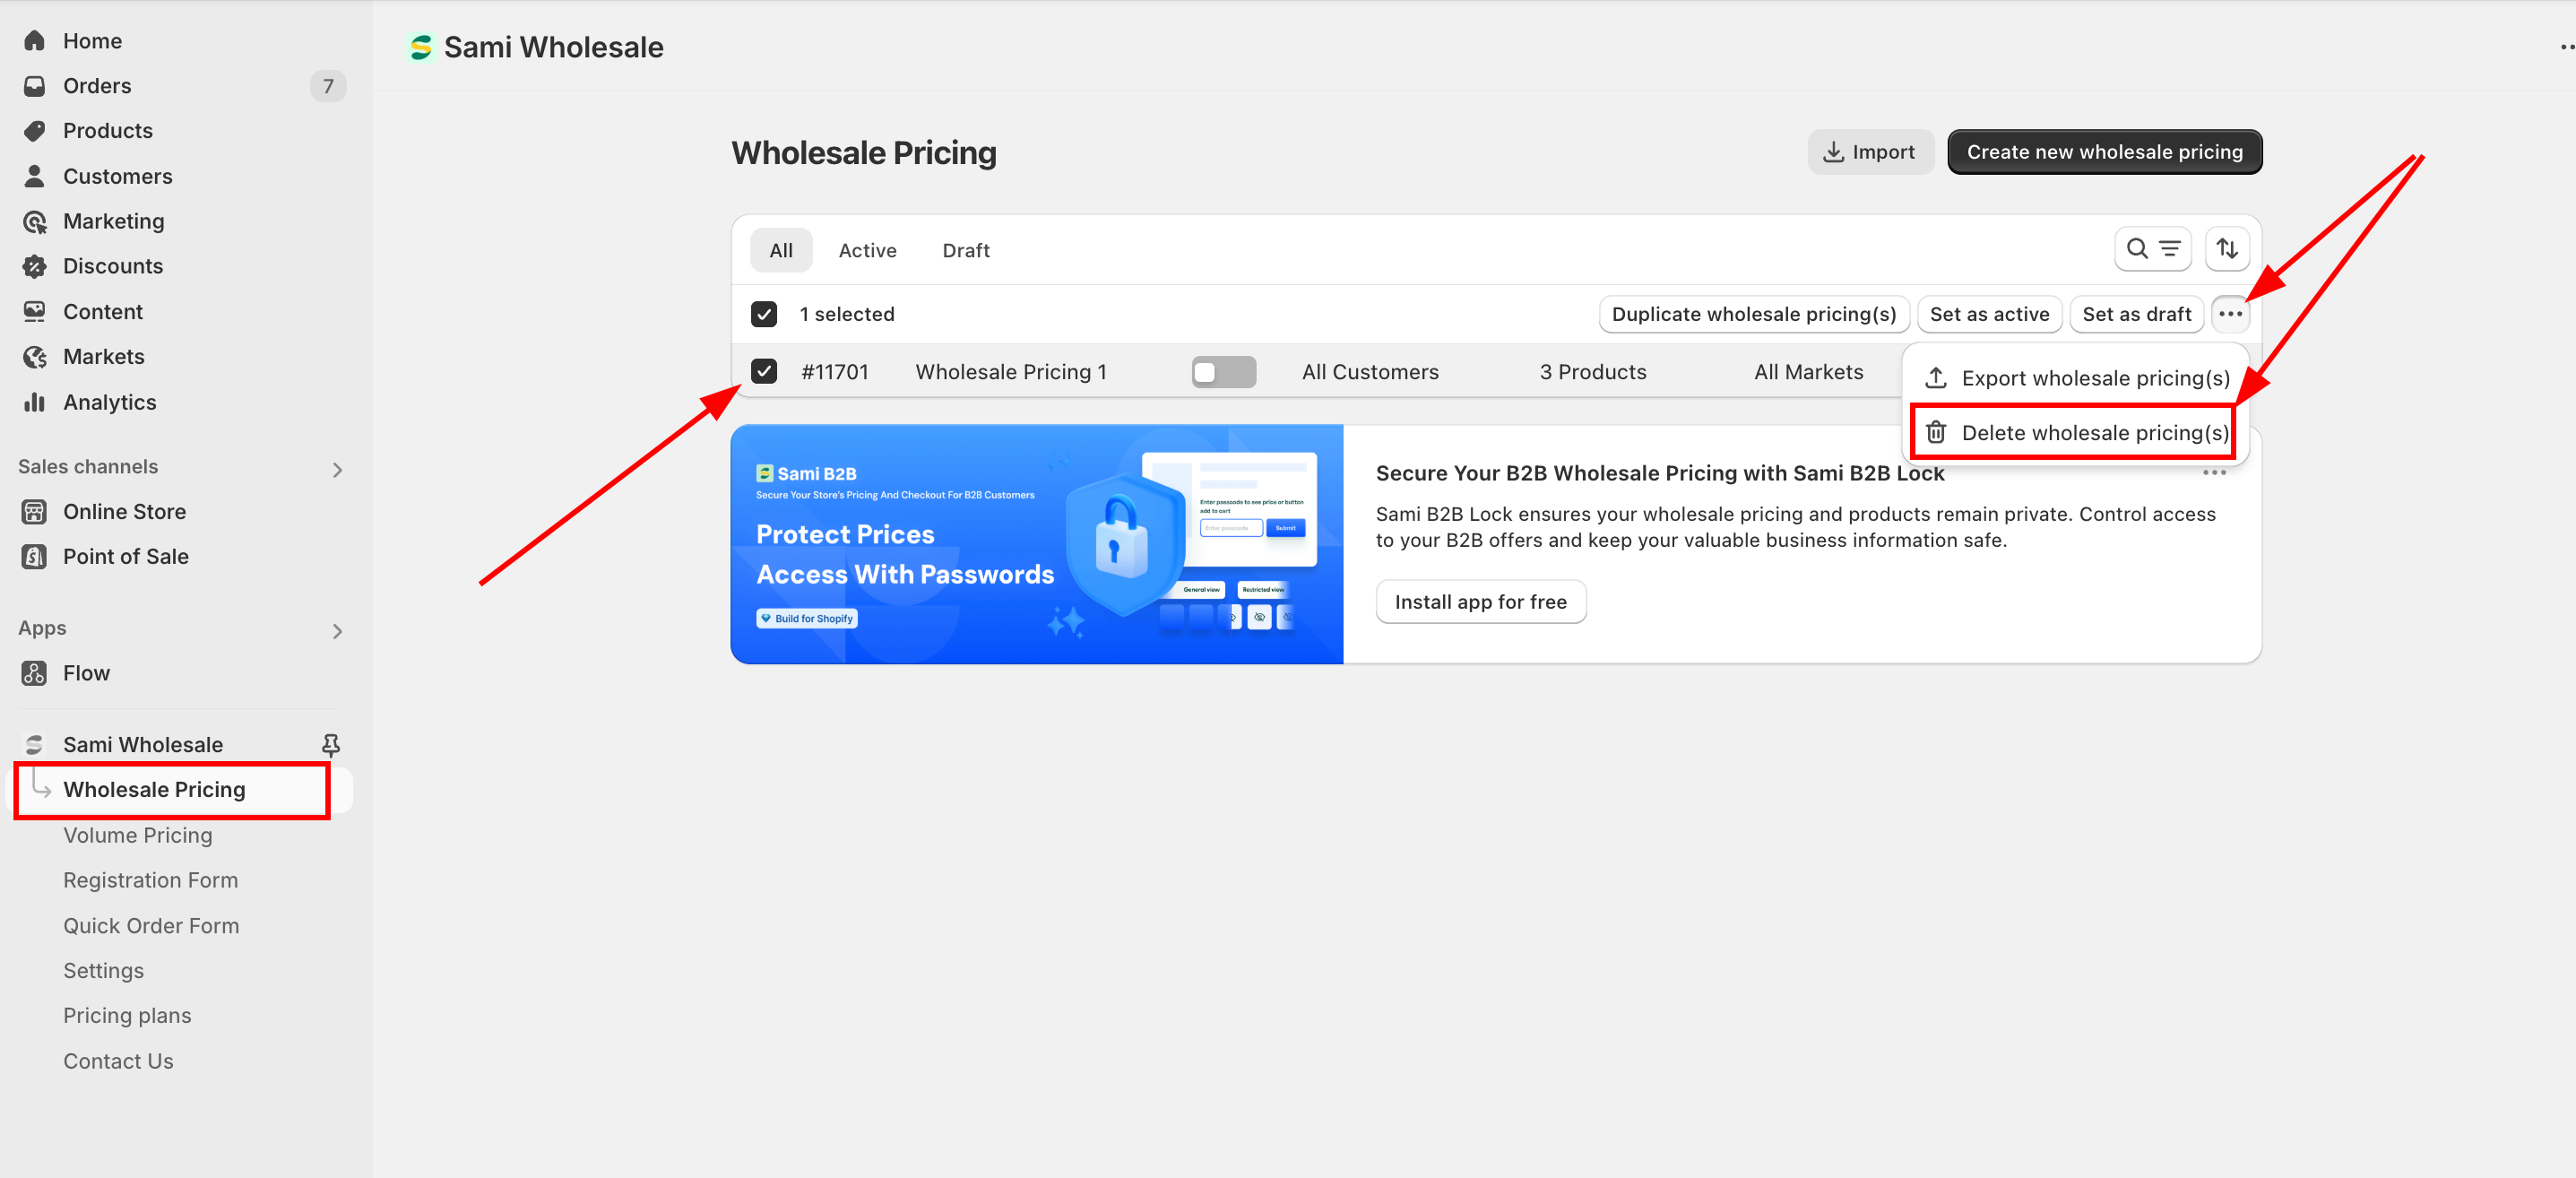The height and width of the screenshot is (1178, 2576).
Task: Open search and filter icon button
Action: coord(2152,249)
